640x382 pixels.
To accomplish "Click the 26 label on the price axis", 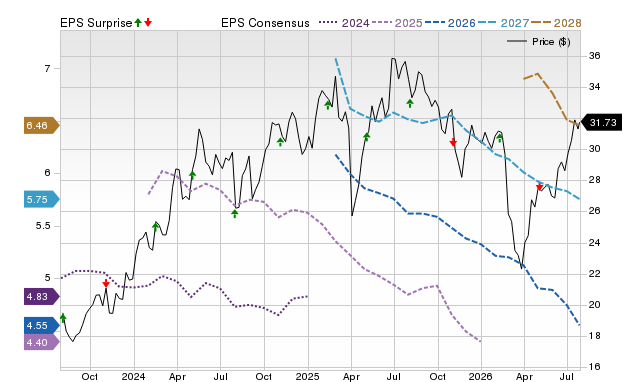I will click(595, 211).
